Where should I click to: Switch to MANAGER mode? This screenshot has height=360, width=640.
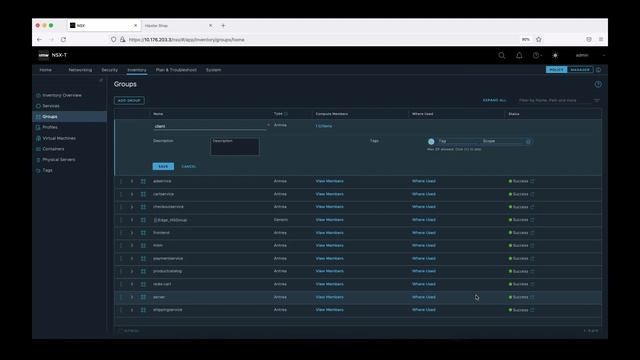pyautogui.click(x=580, y=70)
